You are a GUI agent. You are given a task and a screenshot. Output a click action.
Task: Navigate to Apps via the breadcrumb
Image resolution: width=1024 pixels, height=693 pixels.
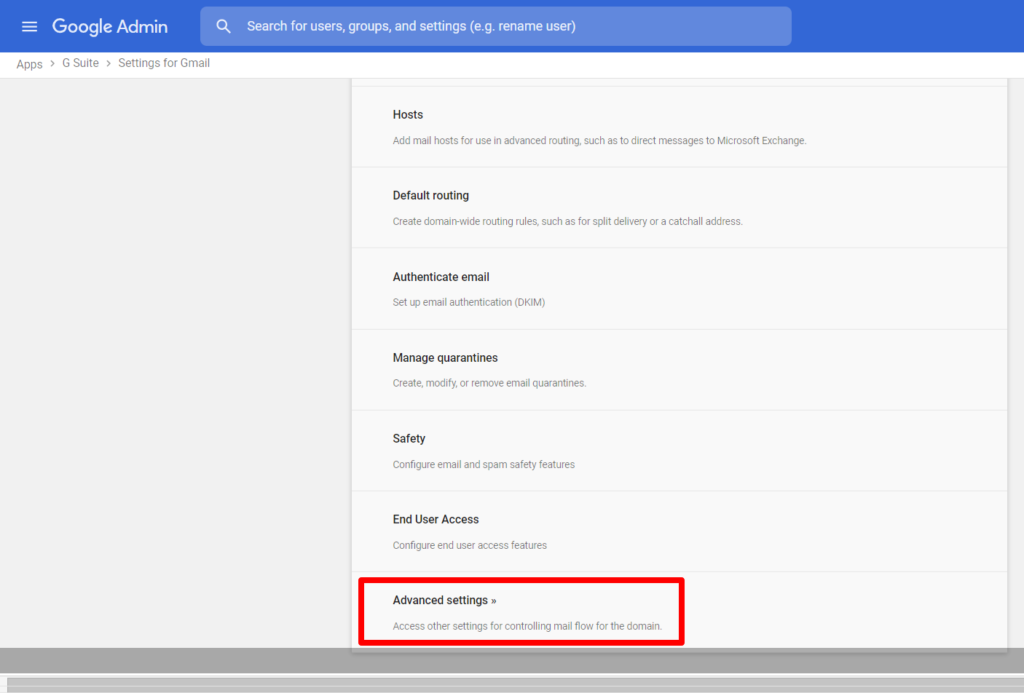(x=29, y=63)
